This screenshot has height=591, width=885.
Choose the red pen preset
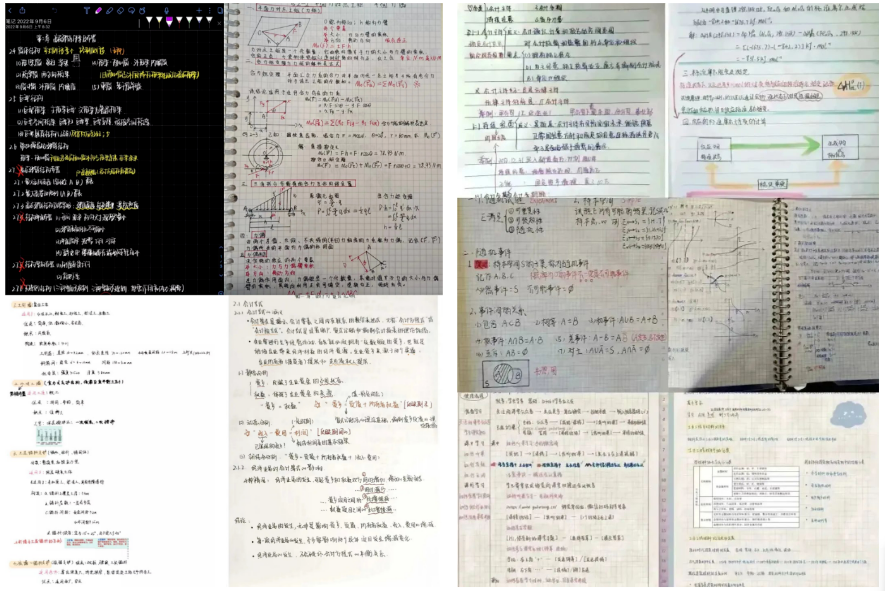point(179,21)
